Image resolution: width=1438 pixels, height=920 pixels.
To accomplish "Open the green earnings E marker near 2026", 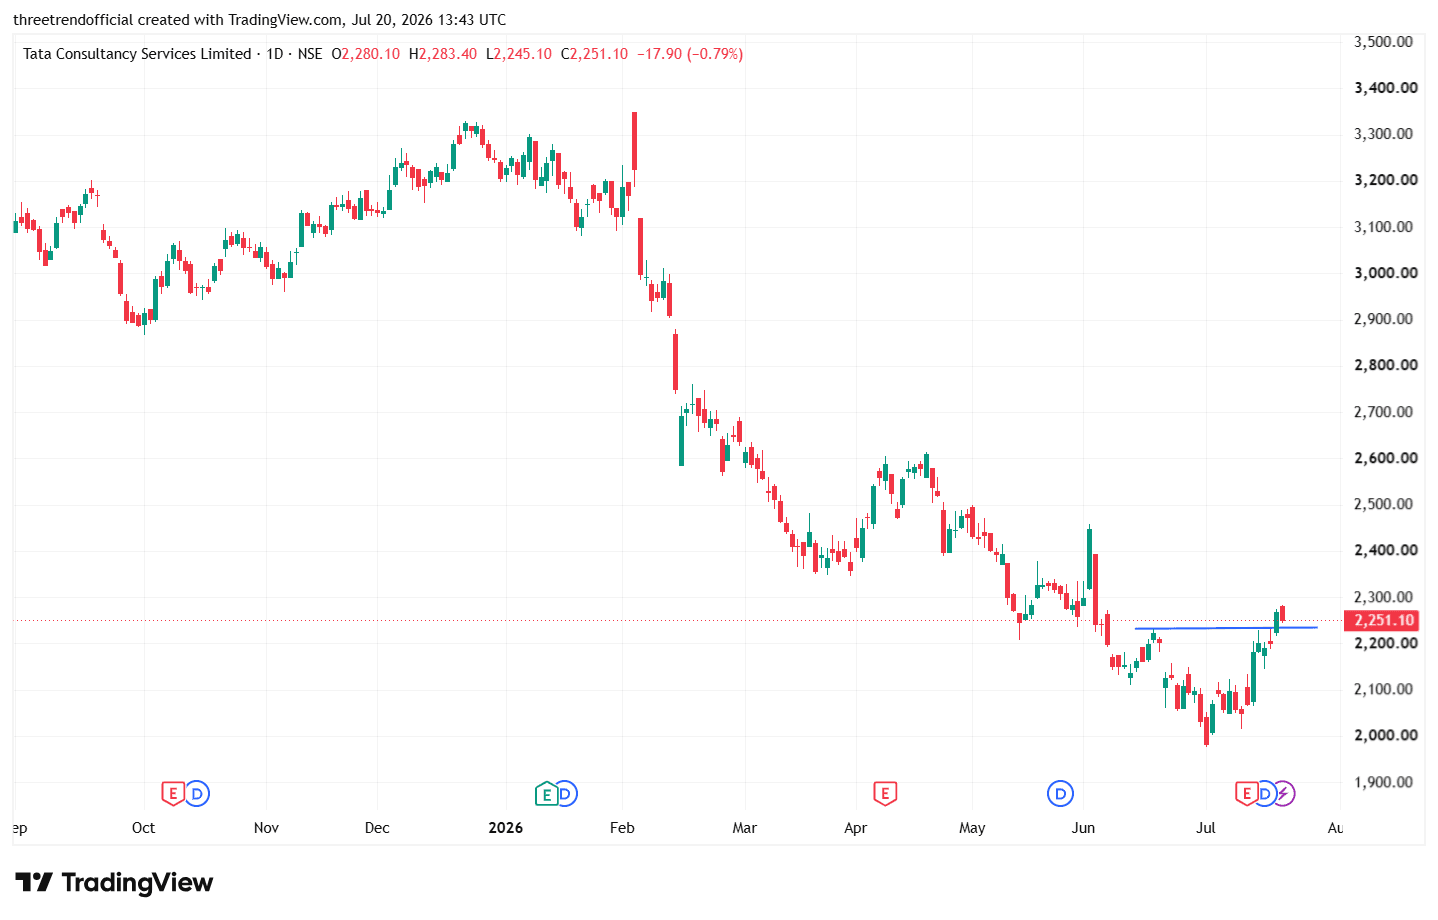I will (x=546, y=794).
